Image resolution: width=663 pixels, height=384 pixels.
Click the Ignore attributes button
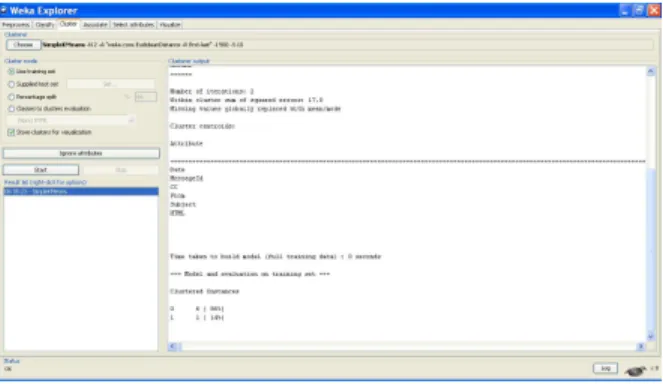[81, 153]
